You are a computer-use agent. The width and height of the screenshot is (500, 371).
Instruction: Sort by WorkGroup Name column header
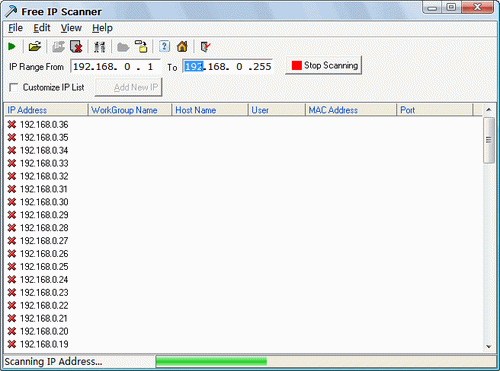130,110
